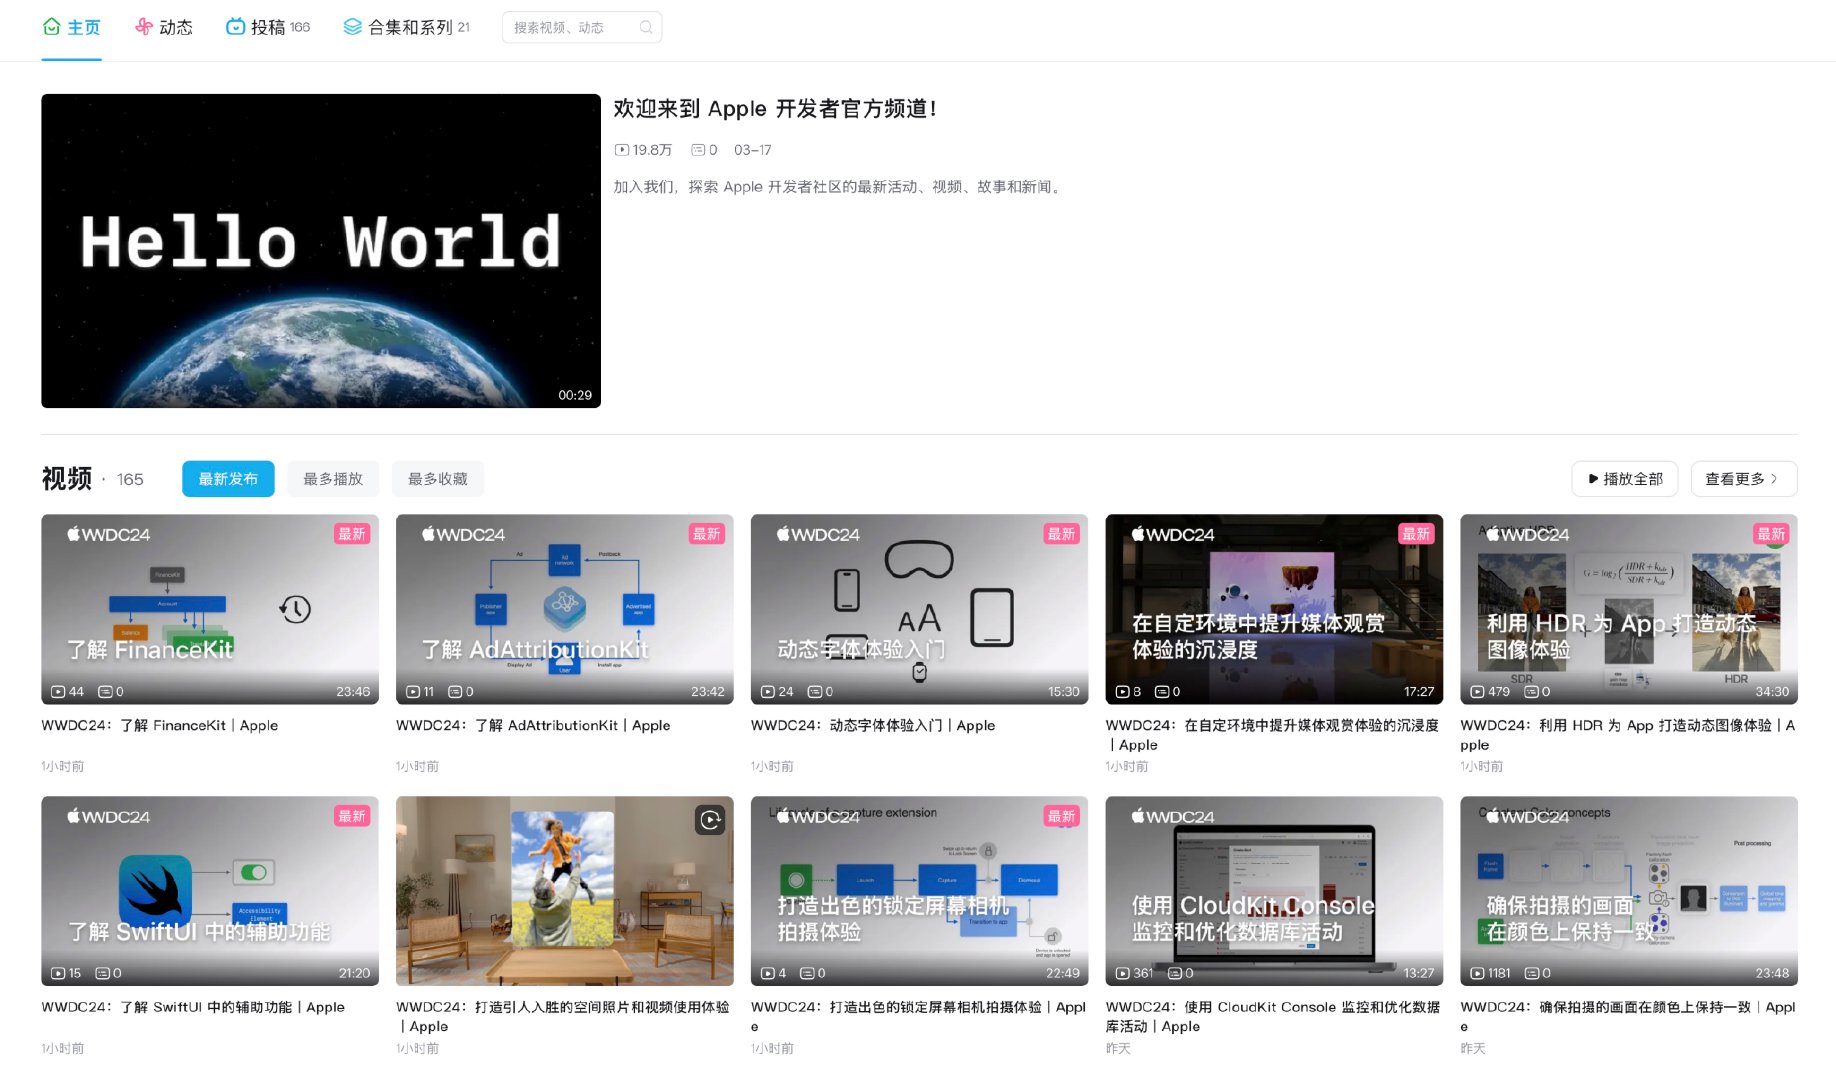
Task: Select the 最新发布 sort option
Action: [227, 478]
